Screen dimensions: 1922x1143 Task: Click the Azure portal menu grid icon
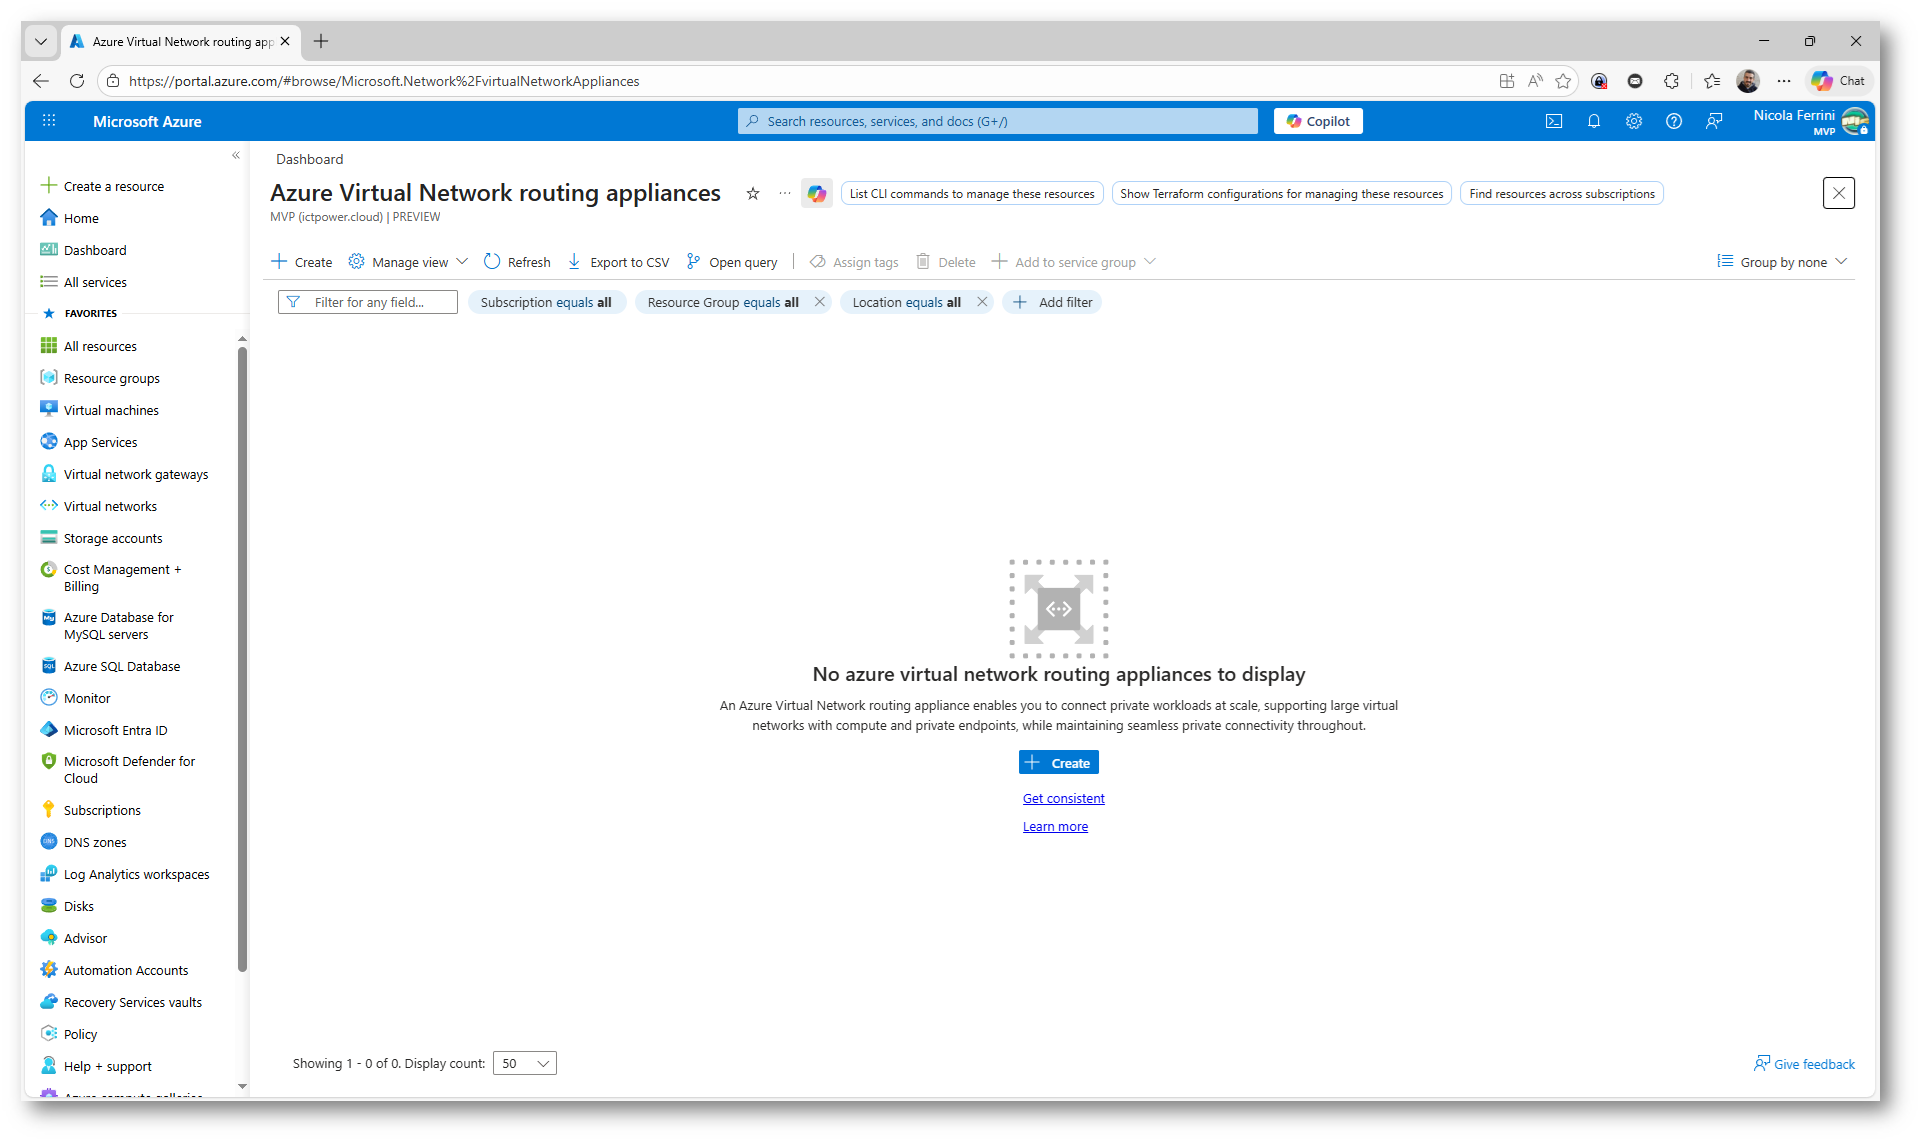(x=49, y=121)
